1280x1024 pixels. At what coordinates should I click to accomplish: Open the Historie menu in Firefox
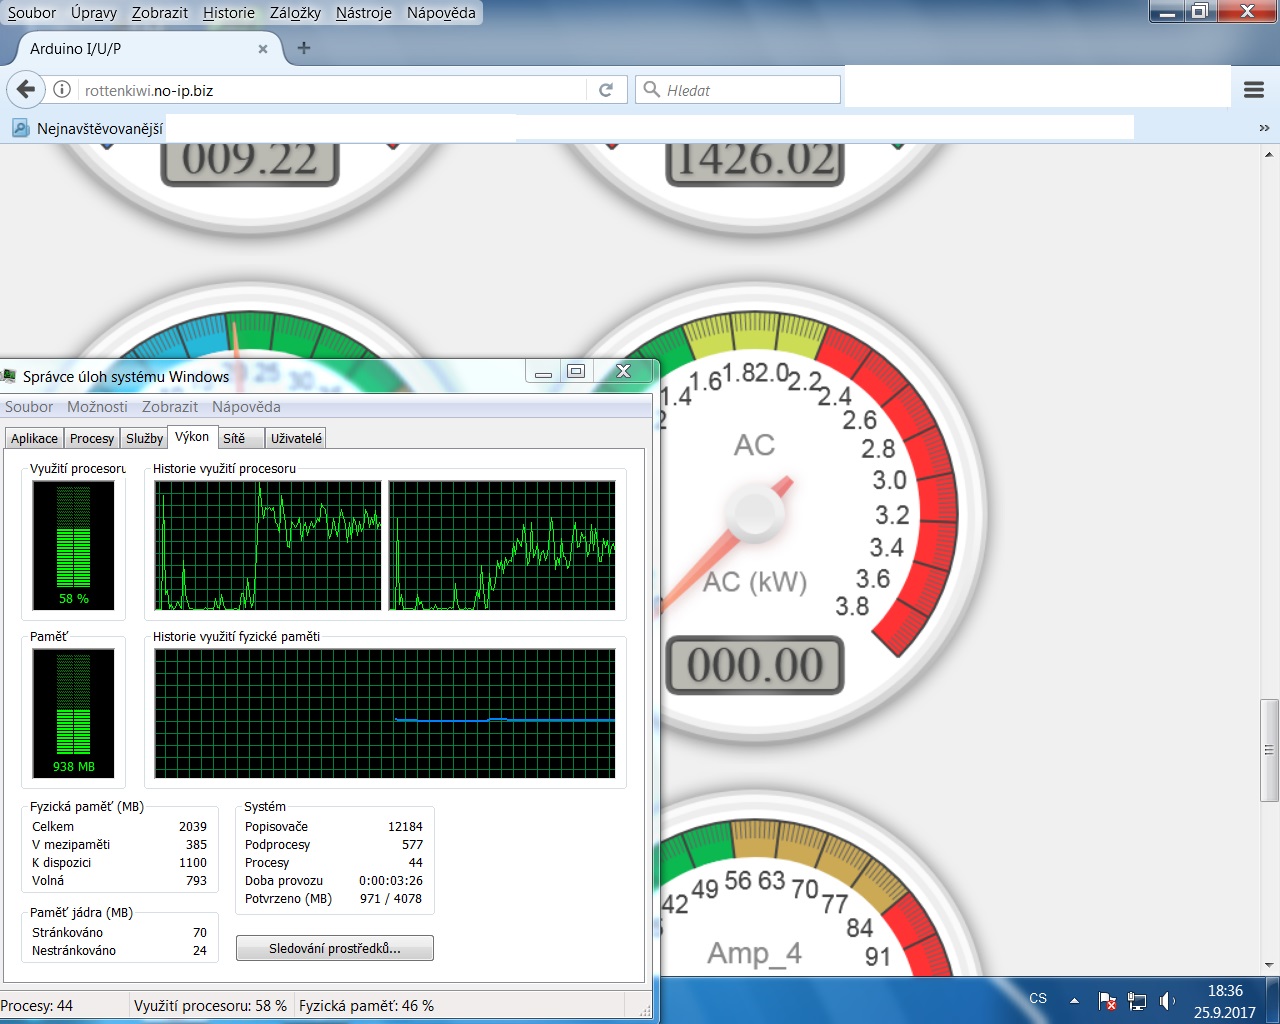click(x=229, y=13)
